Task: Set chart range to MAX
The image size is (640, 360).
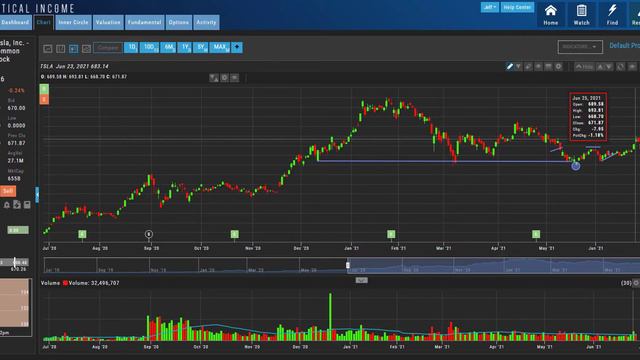Action: (x=220, y=47)
